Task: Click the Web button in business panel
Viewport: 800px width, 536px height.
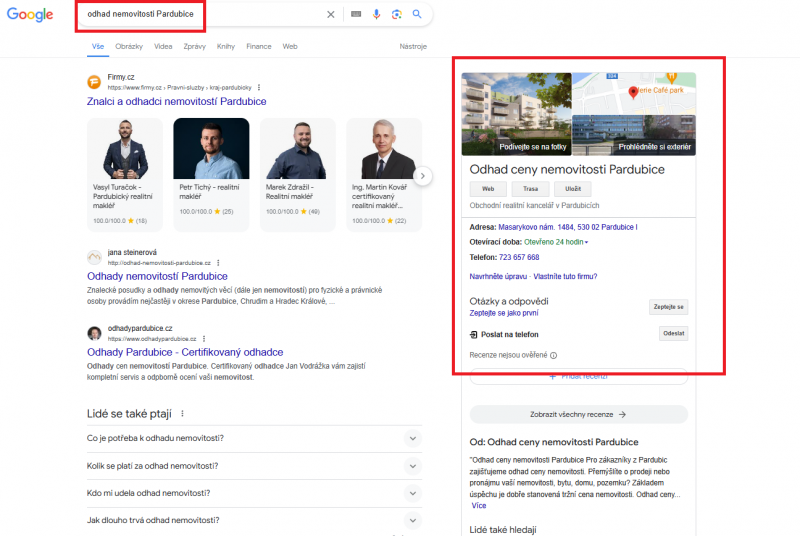Action: click(x=488, y=189)
